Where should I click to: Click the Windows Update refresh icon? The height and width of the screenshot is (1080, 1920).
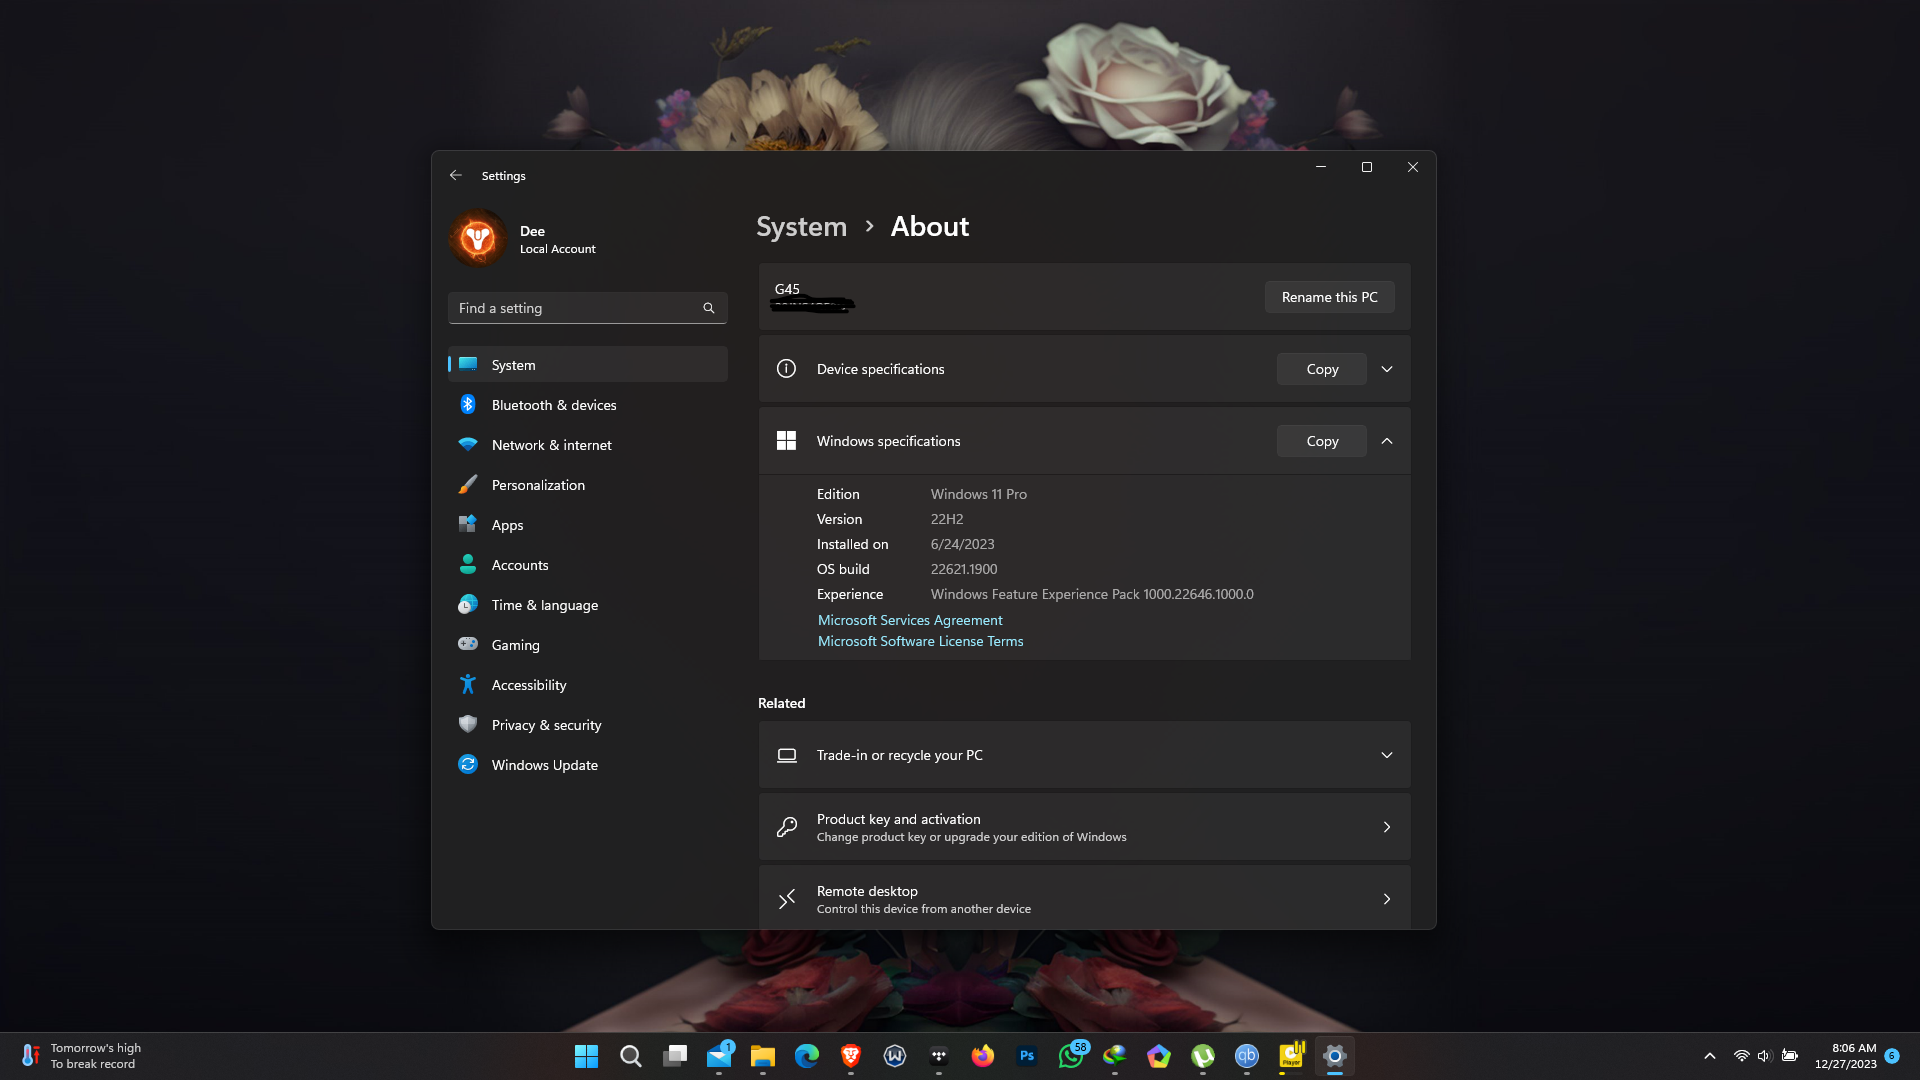(x=468, y=764)
